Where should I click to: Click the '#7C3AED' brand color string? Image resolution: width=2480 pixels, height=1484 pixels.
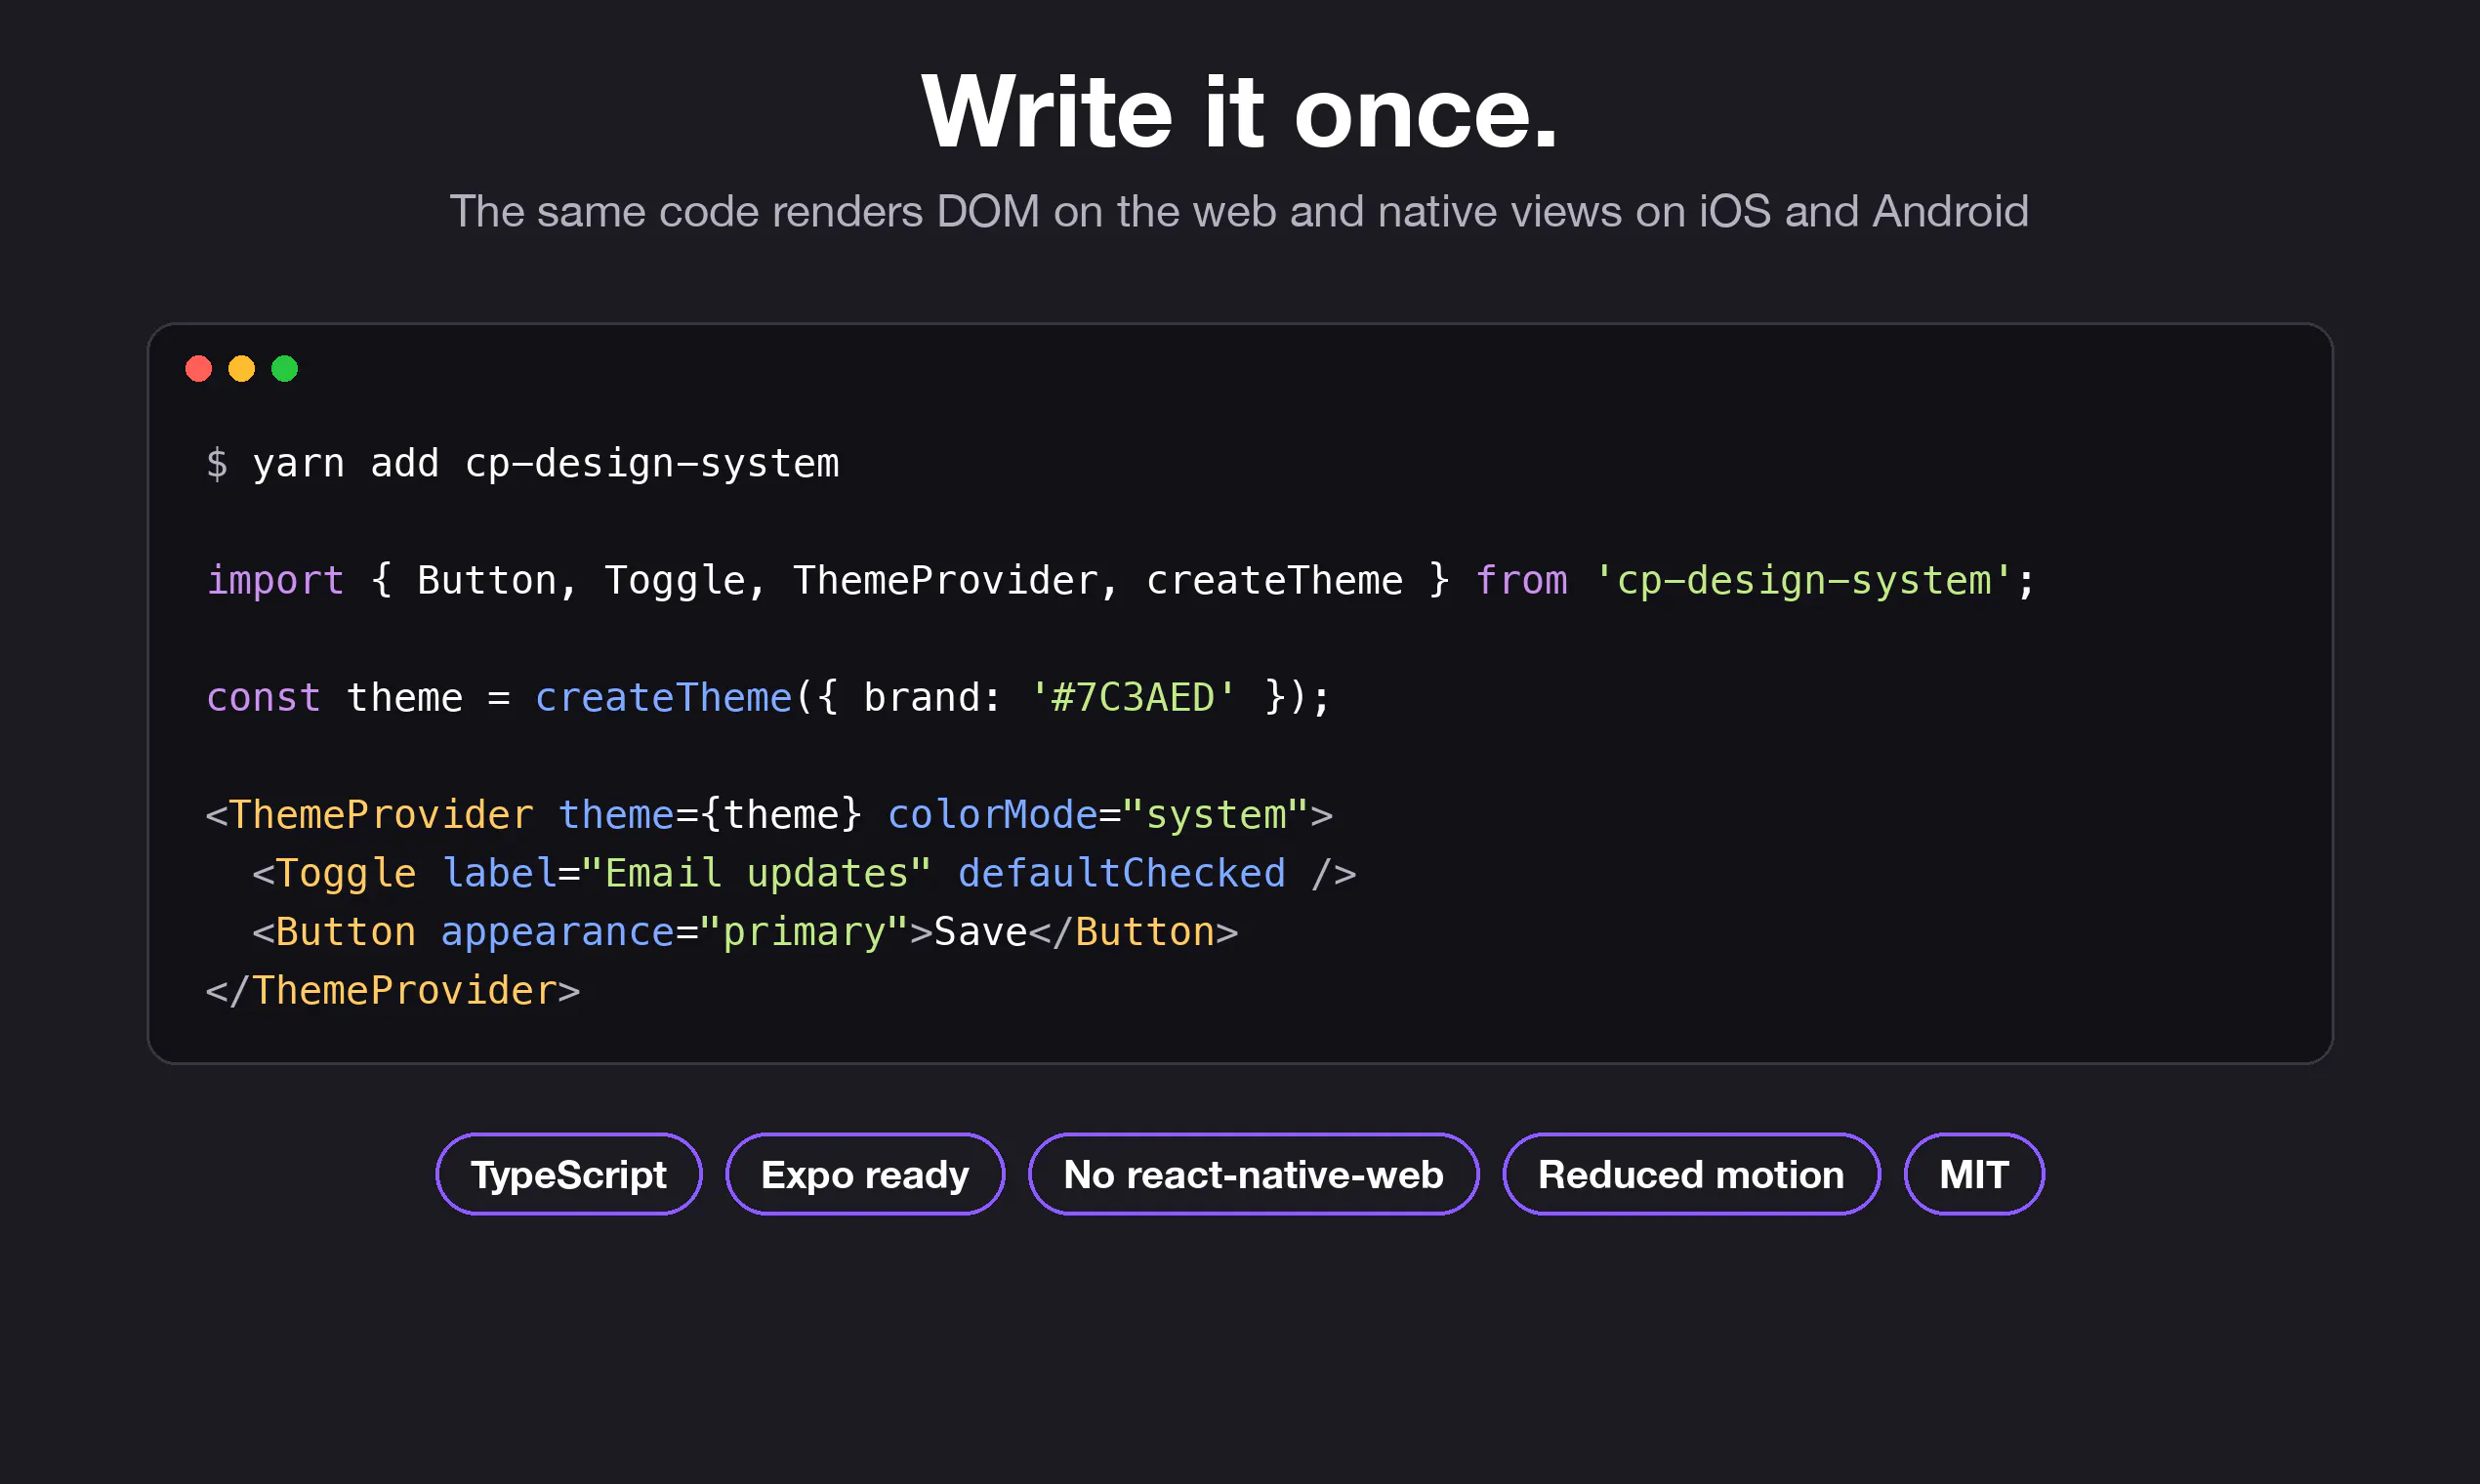[1133, 698]
